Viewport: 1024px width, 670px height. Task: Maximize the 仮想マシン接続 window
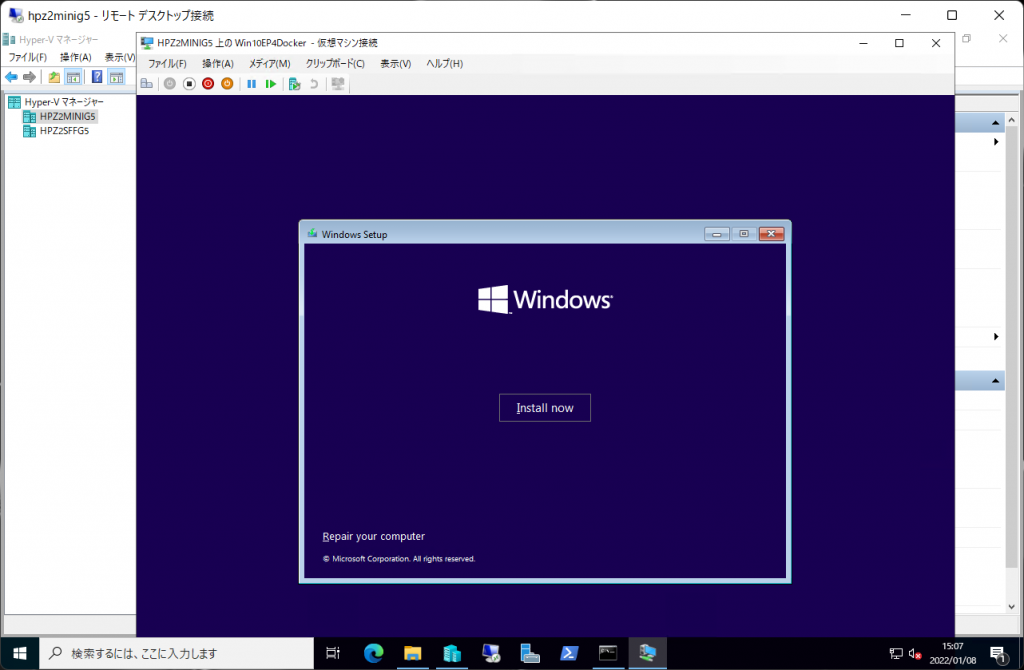point(899,43)
